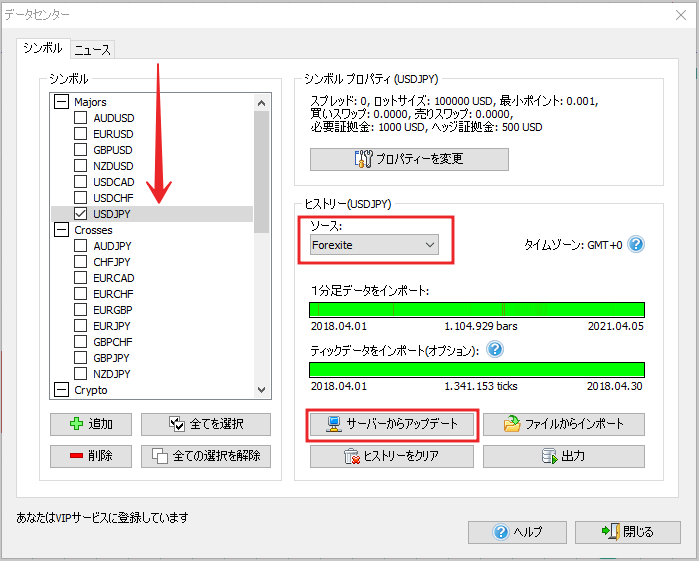Click the timezone help question mark icon

(636, 244)
